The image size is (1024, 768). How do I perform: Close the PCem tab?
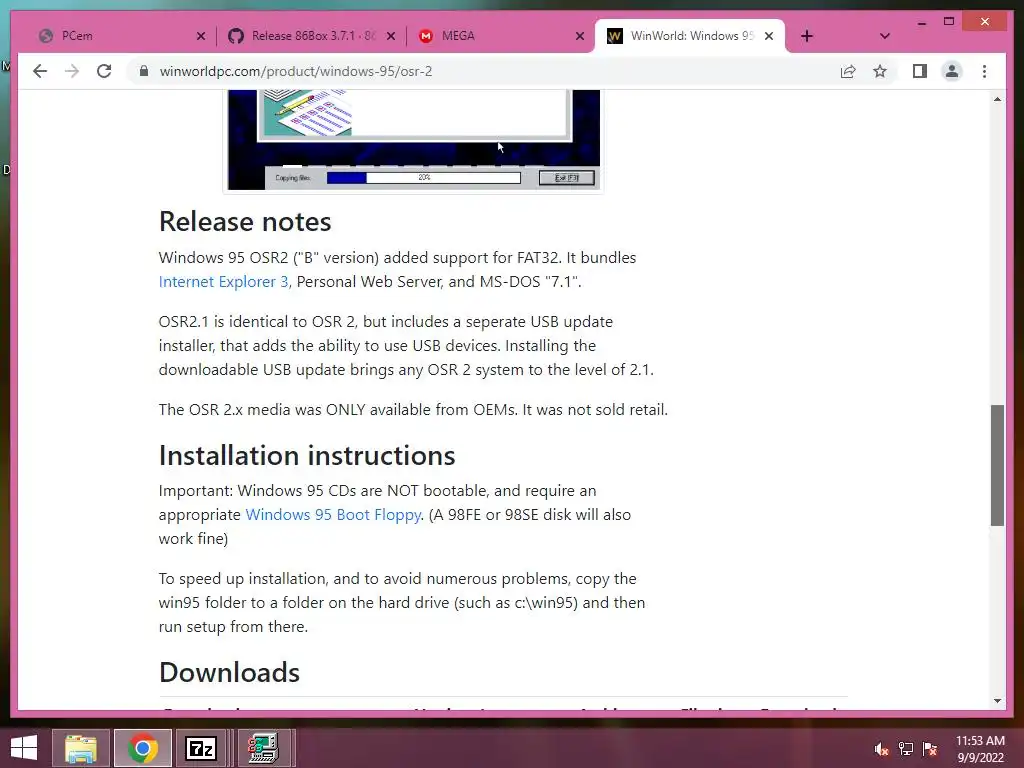click(x=201, y=36)
